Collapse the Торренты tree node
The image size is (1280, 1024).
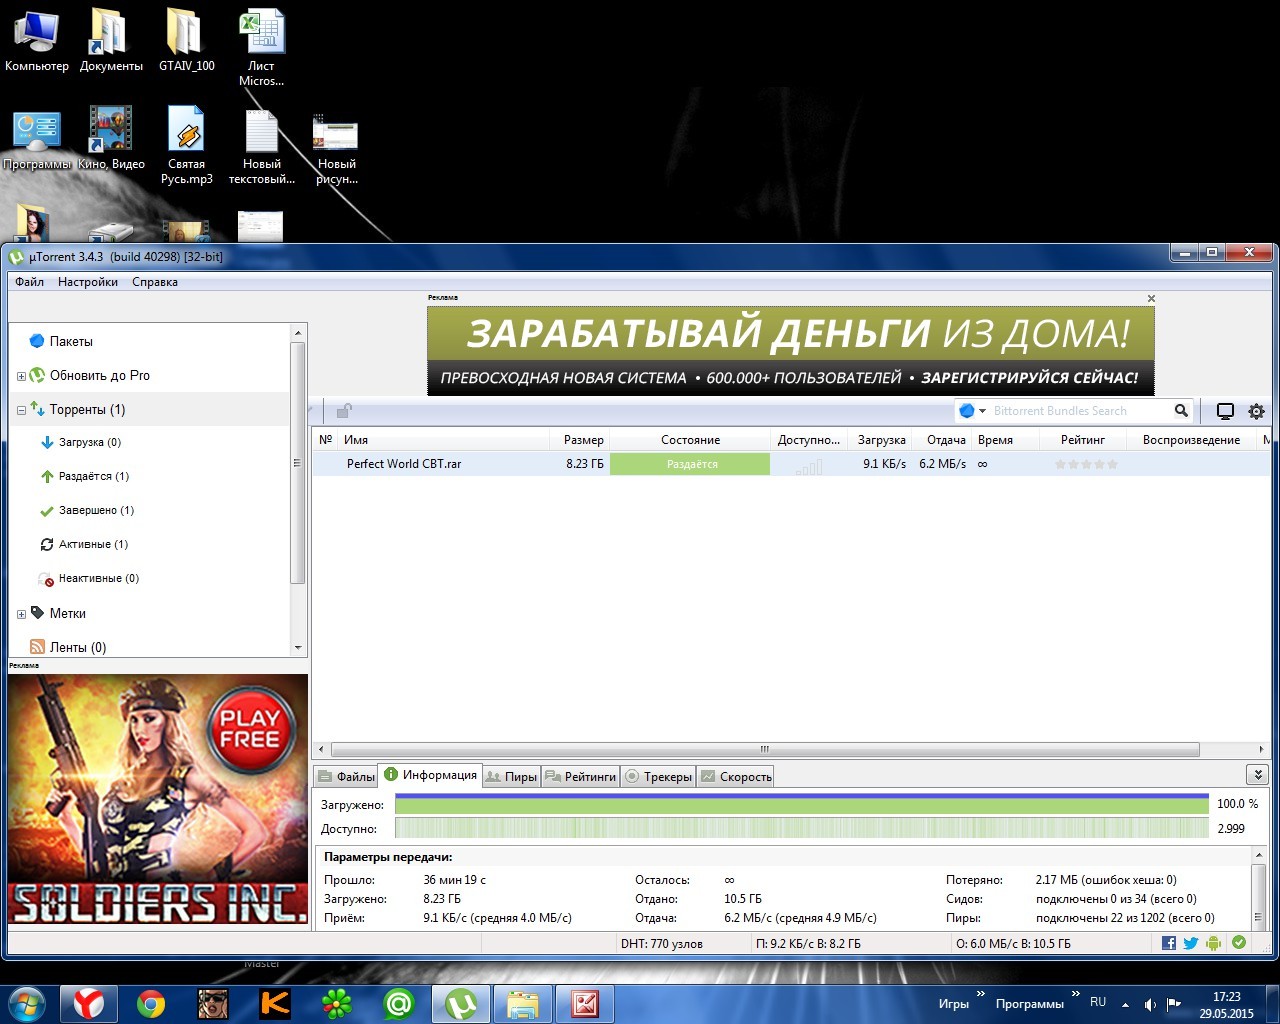point(21,410)
